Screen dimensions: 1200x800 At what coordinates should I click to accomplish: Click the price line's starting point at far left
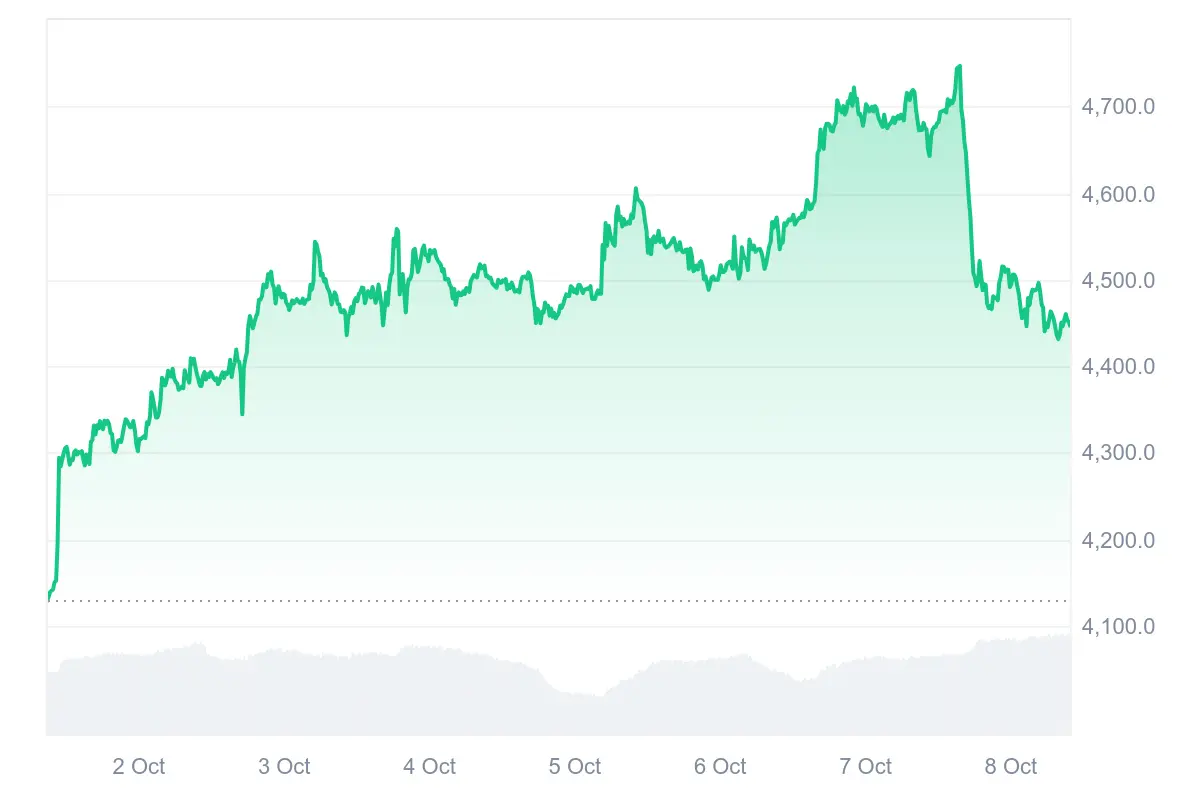49,599
